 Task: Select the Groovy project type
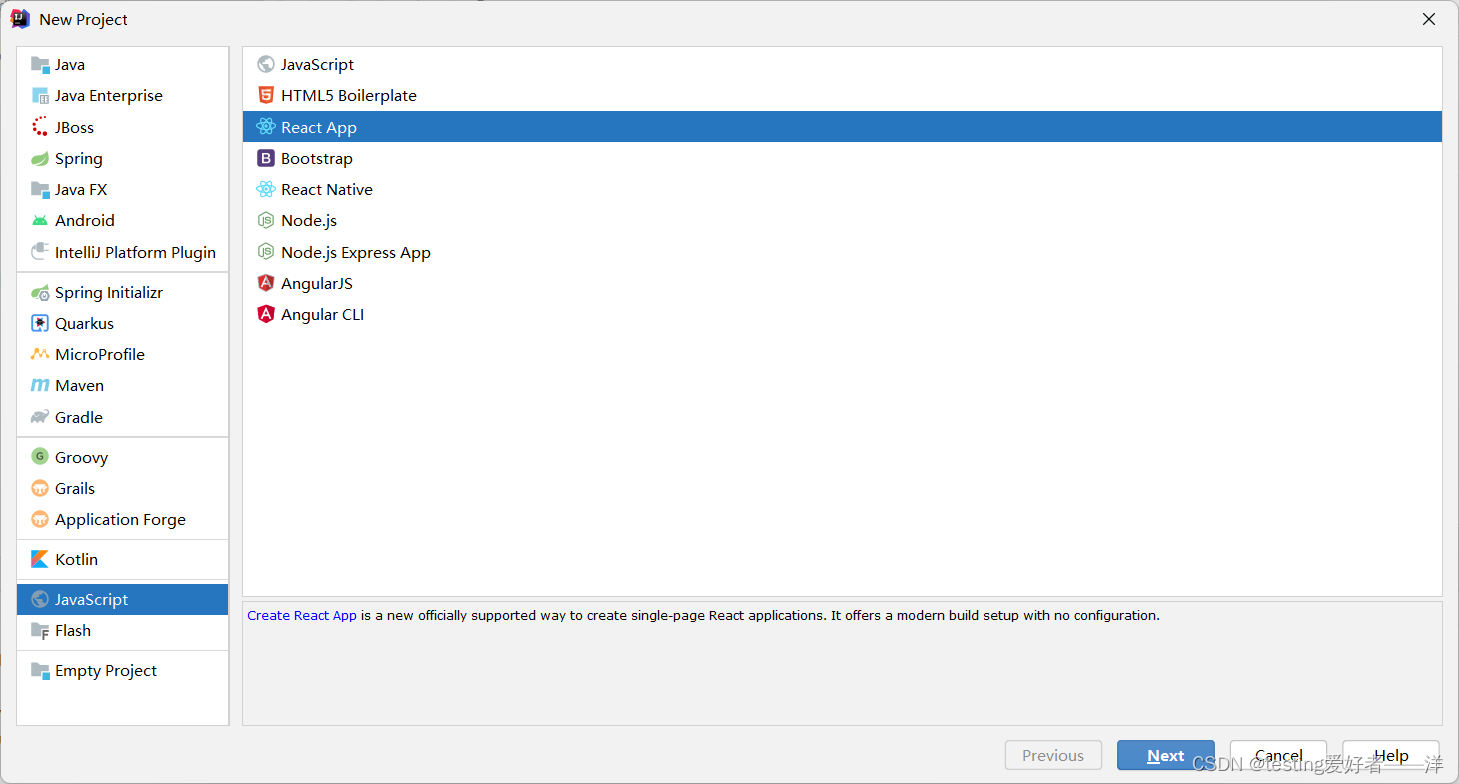[x=123, y=457]
